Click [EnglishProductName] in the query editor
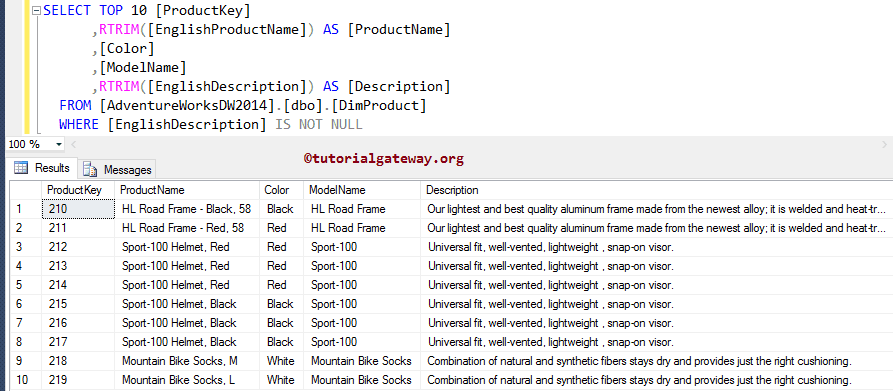Screen dimensions: 893x391 pos(228,30)
